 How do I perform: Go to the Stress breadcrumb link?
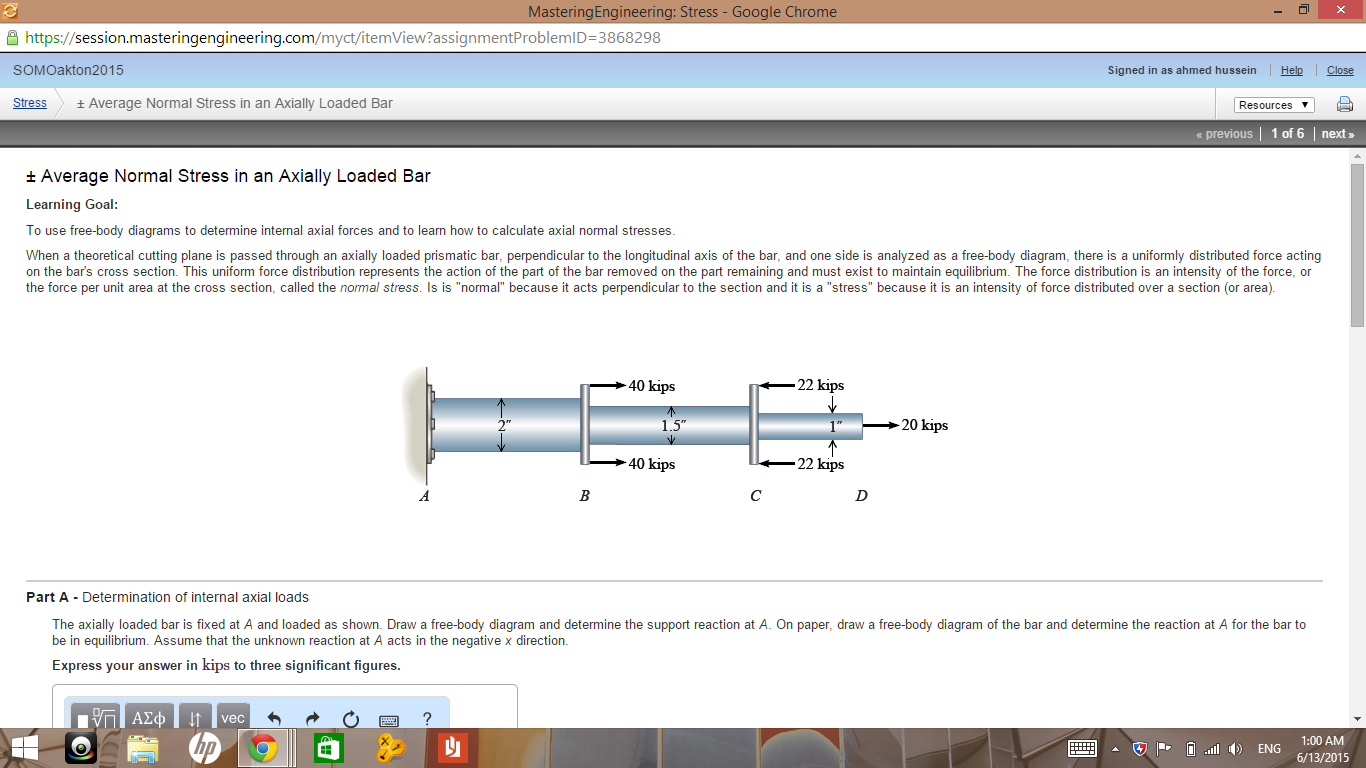30,103
